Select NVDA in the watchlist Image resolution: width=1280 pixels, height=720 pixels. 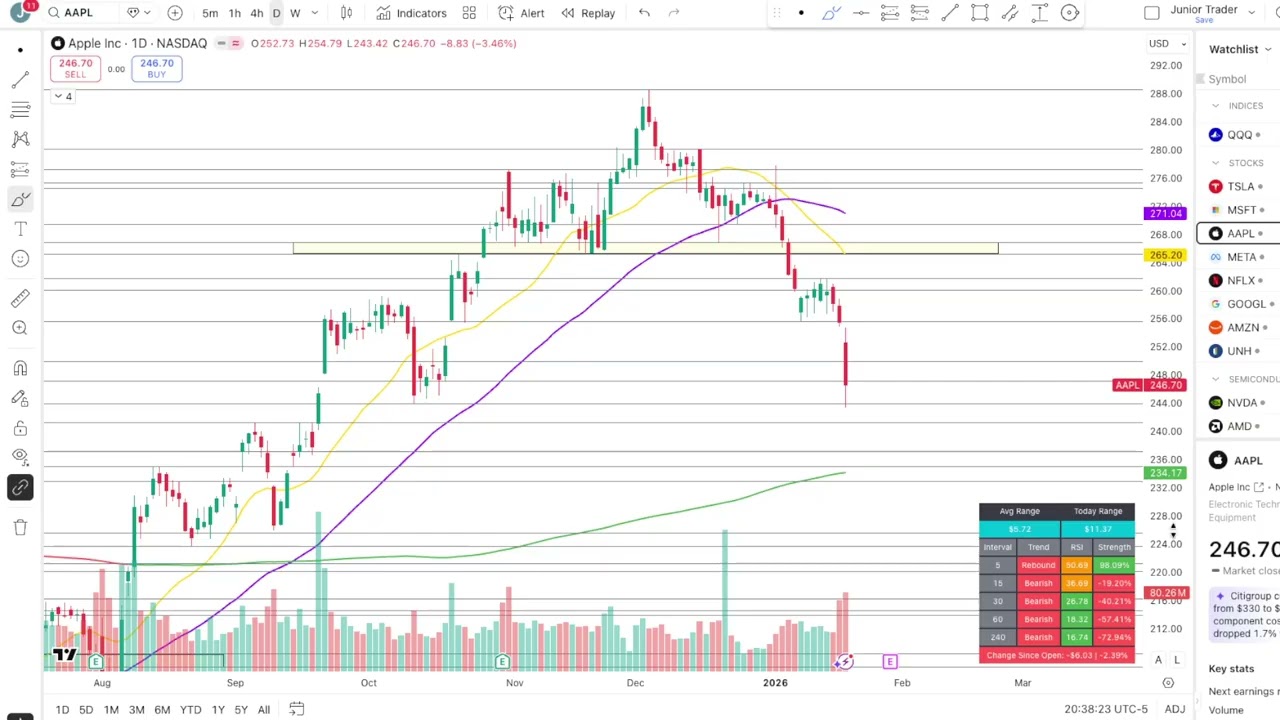point(1238,403)
